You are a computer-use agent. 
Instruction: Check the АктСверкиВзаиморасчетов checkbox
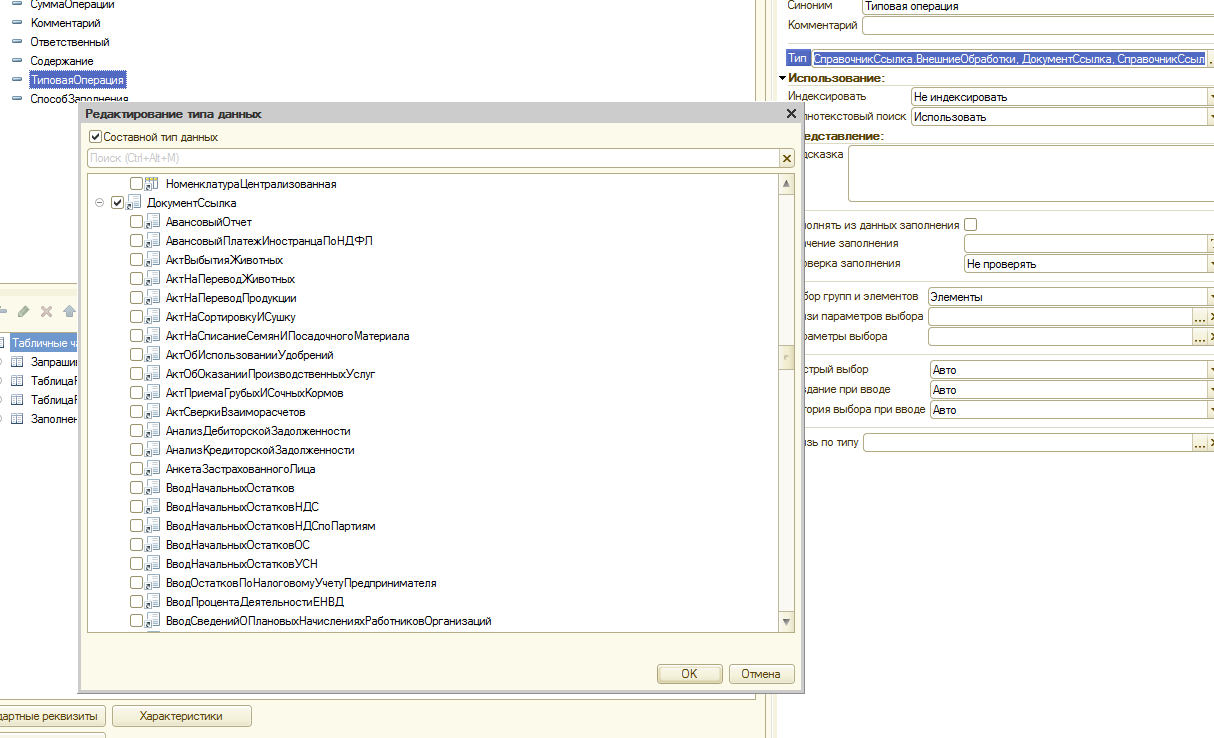(136, 412)
